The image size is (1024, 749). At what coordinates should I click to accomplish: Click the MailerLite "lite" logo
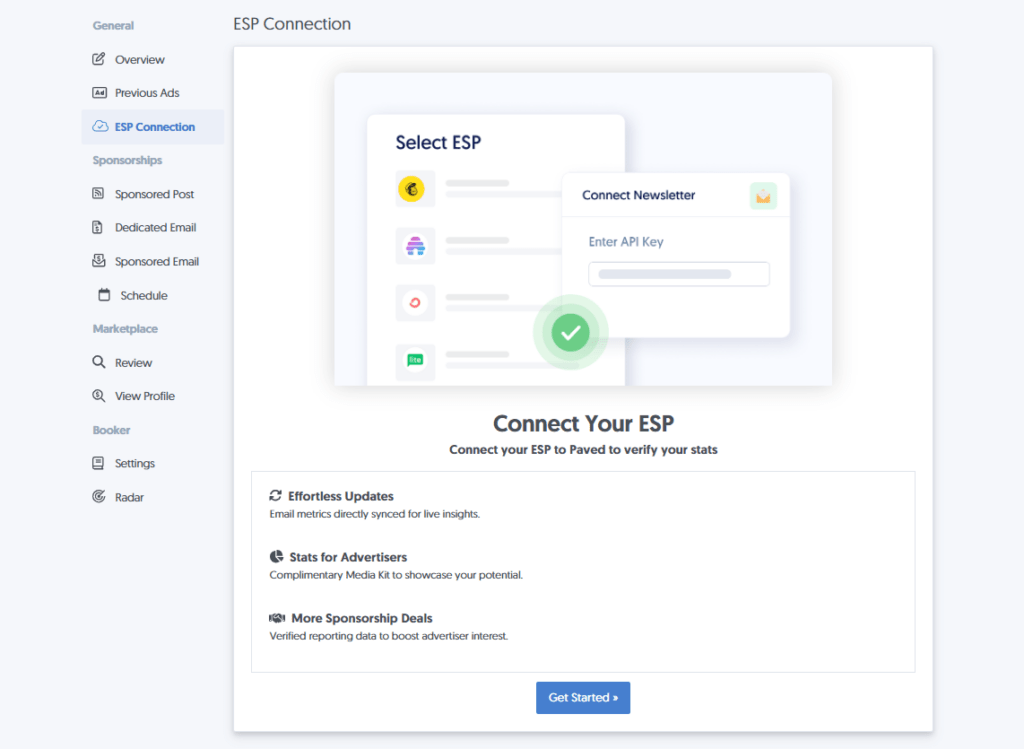[x=414, y=358]
